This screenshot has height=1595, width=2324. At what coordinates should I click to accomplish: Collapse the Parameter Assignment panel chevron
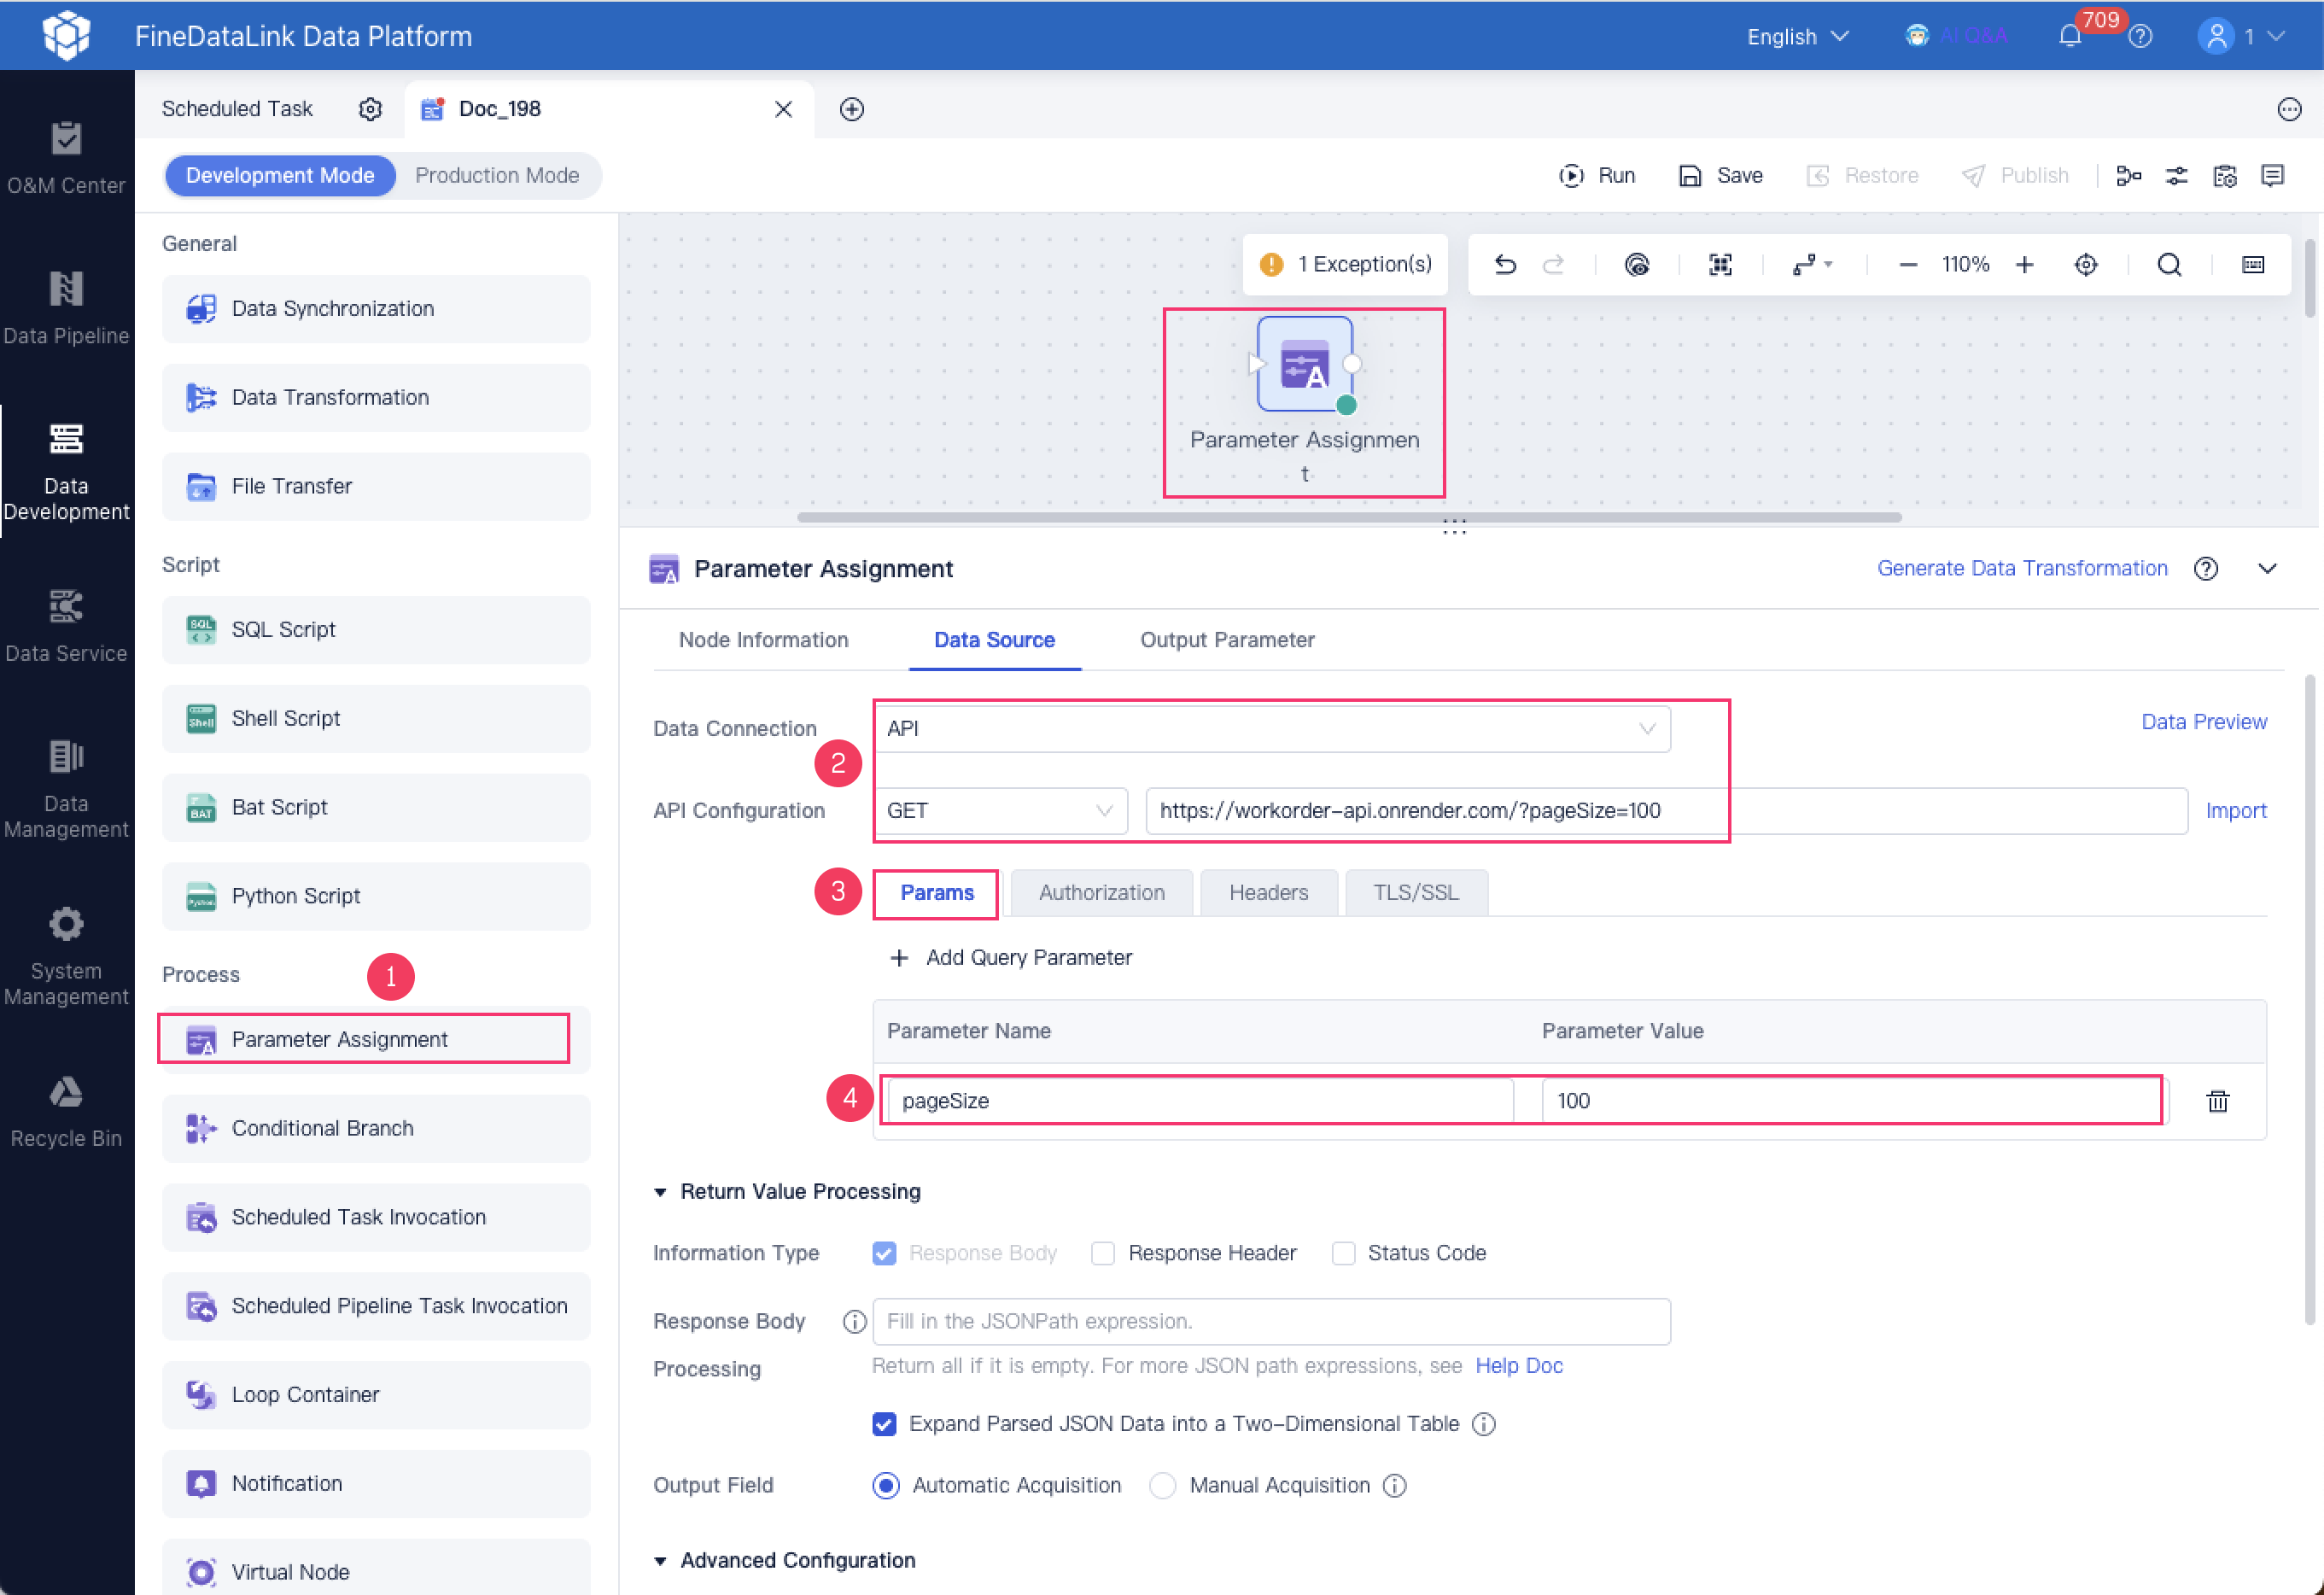[x=2266, y=569]
